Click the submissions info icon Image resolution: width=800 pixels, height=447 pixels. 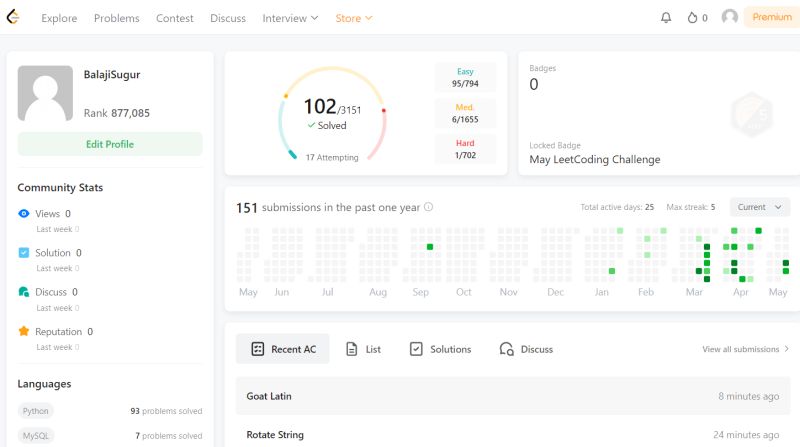click(x=429, y=207)
